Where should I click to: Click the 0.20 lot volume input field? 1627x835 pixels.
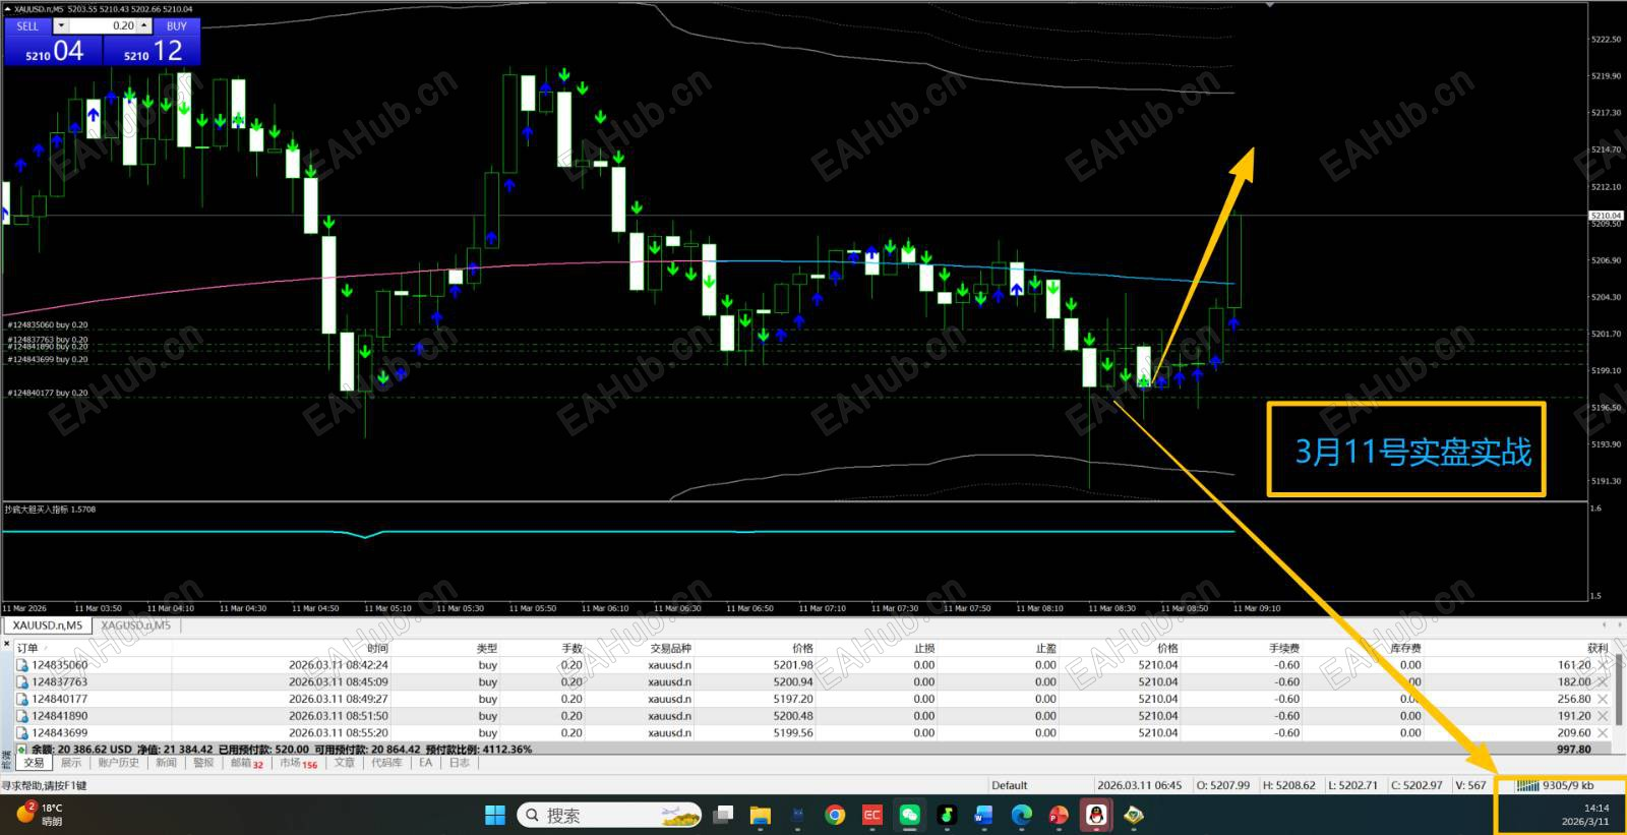tap(103, 26)
